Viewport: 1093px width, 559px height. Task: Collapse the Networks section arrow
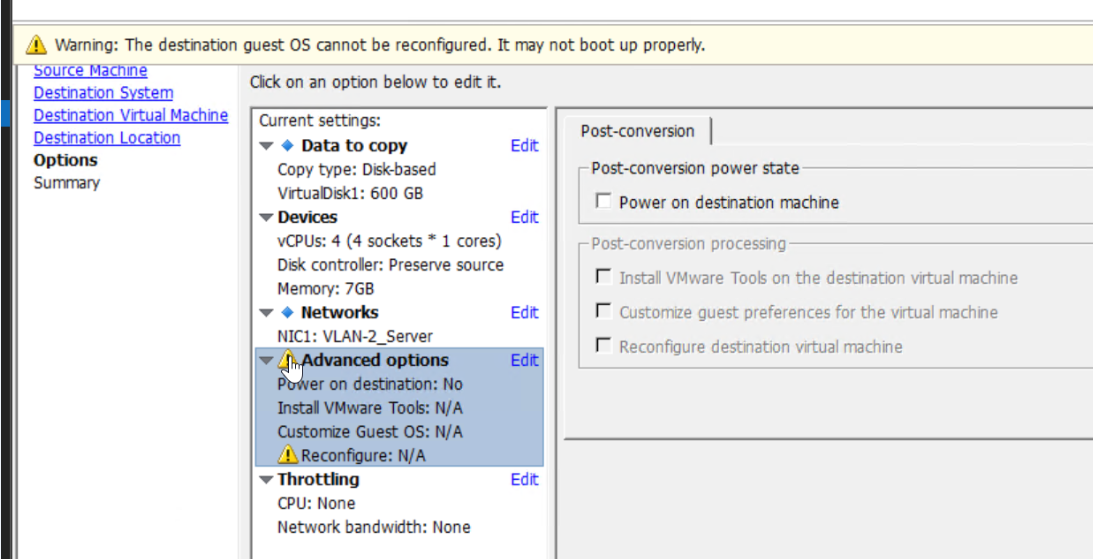[266, 313]
